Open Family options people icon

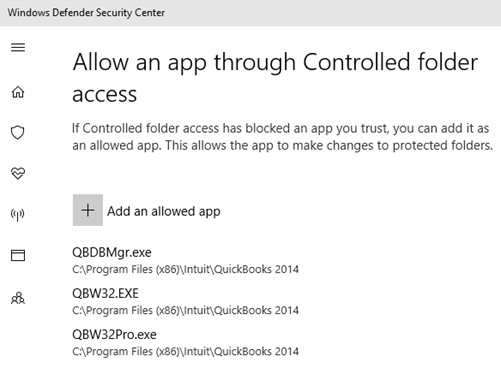(18, 298)
